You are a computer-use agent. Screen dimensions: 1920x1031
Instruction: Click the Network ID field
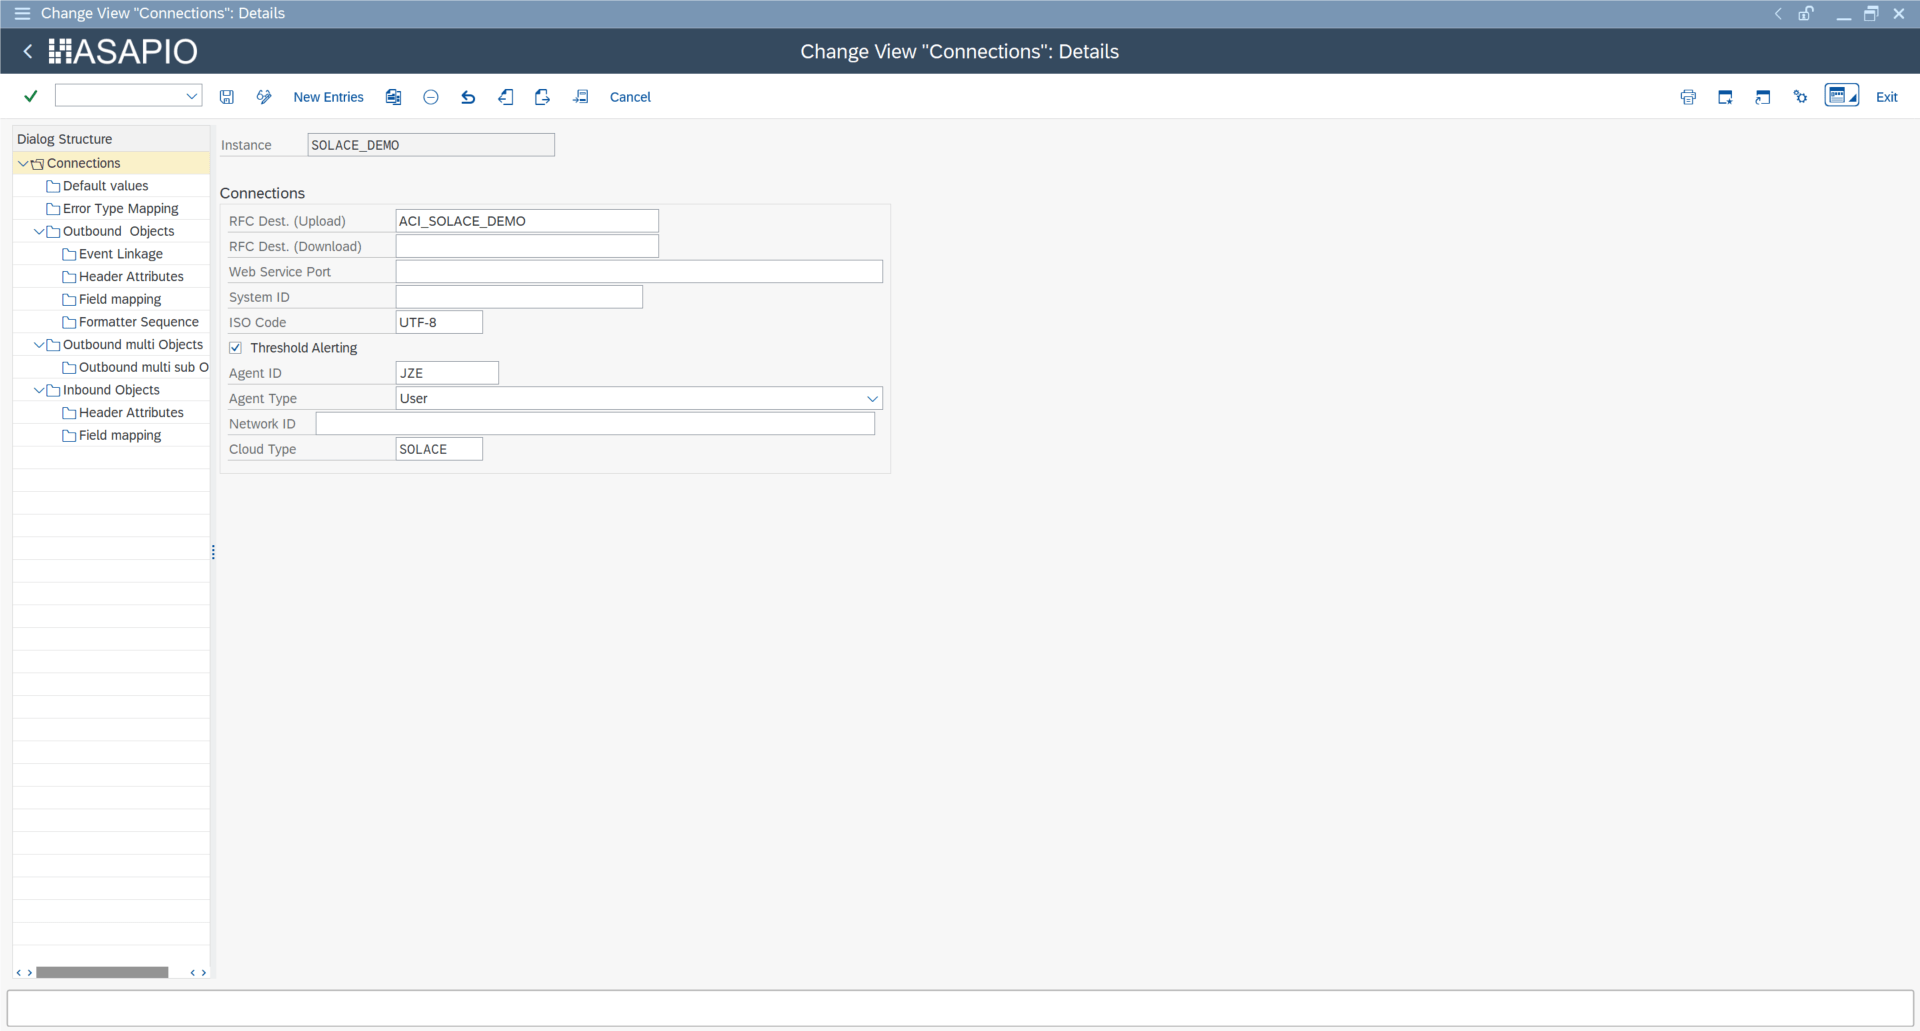pyautogui.click(x=595, y=424)
